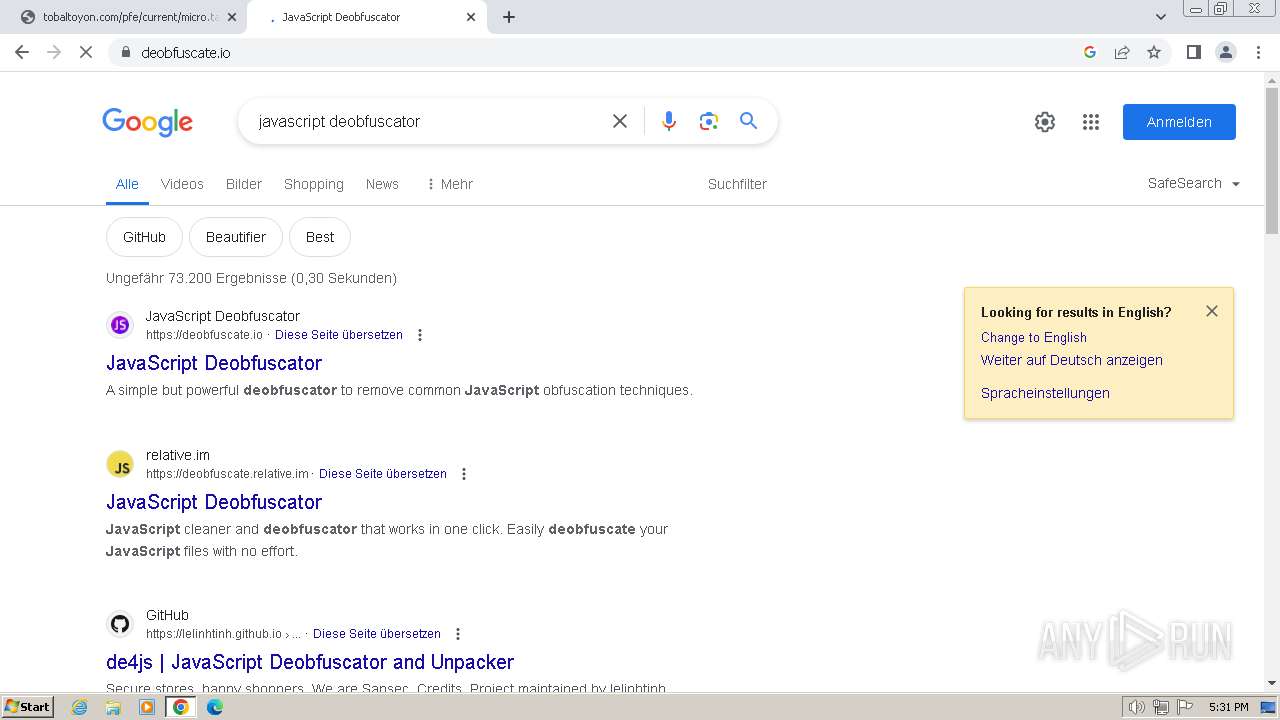Click the vertical page scrollbar thumb

pos(1272,163)
